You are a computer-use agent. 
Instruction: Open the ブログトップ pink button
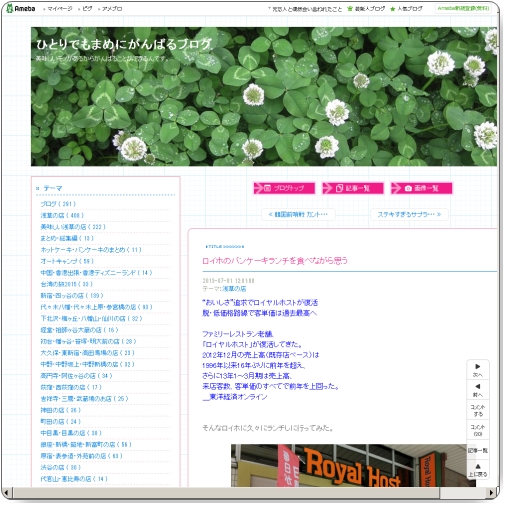284,188
